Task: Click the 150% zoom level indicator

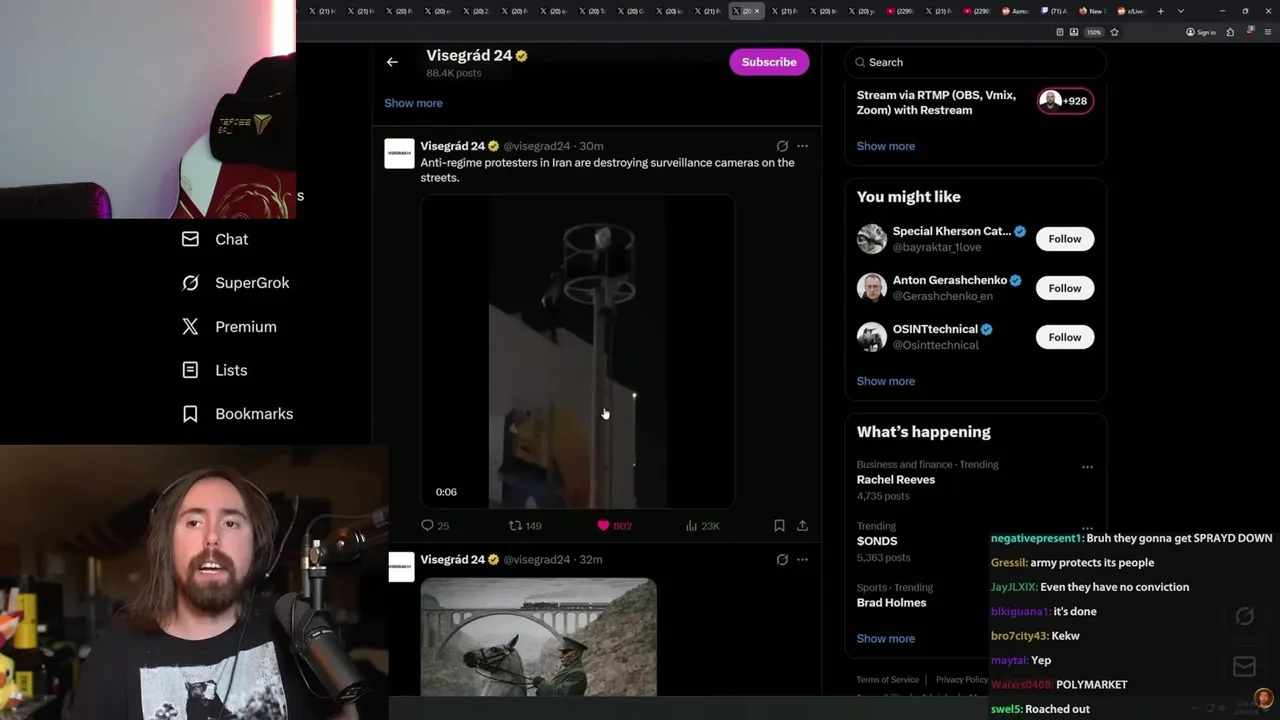Action: [x=1094, y=32]
